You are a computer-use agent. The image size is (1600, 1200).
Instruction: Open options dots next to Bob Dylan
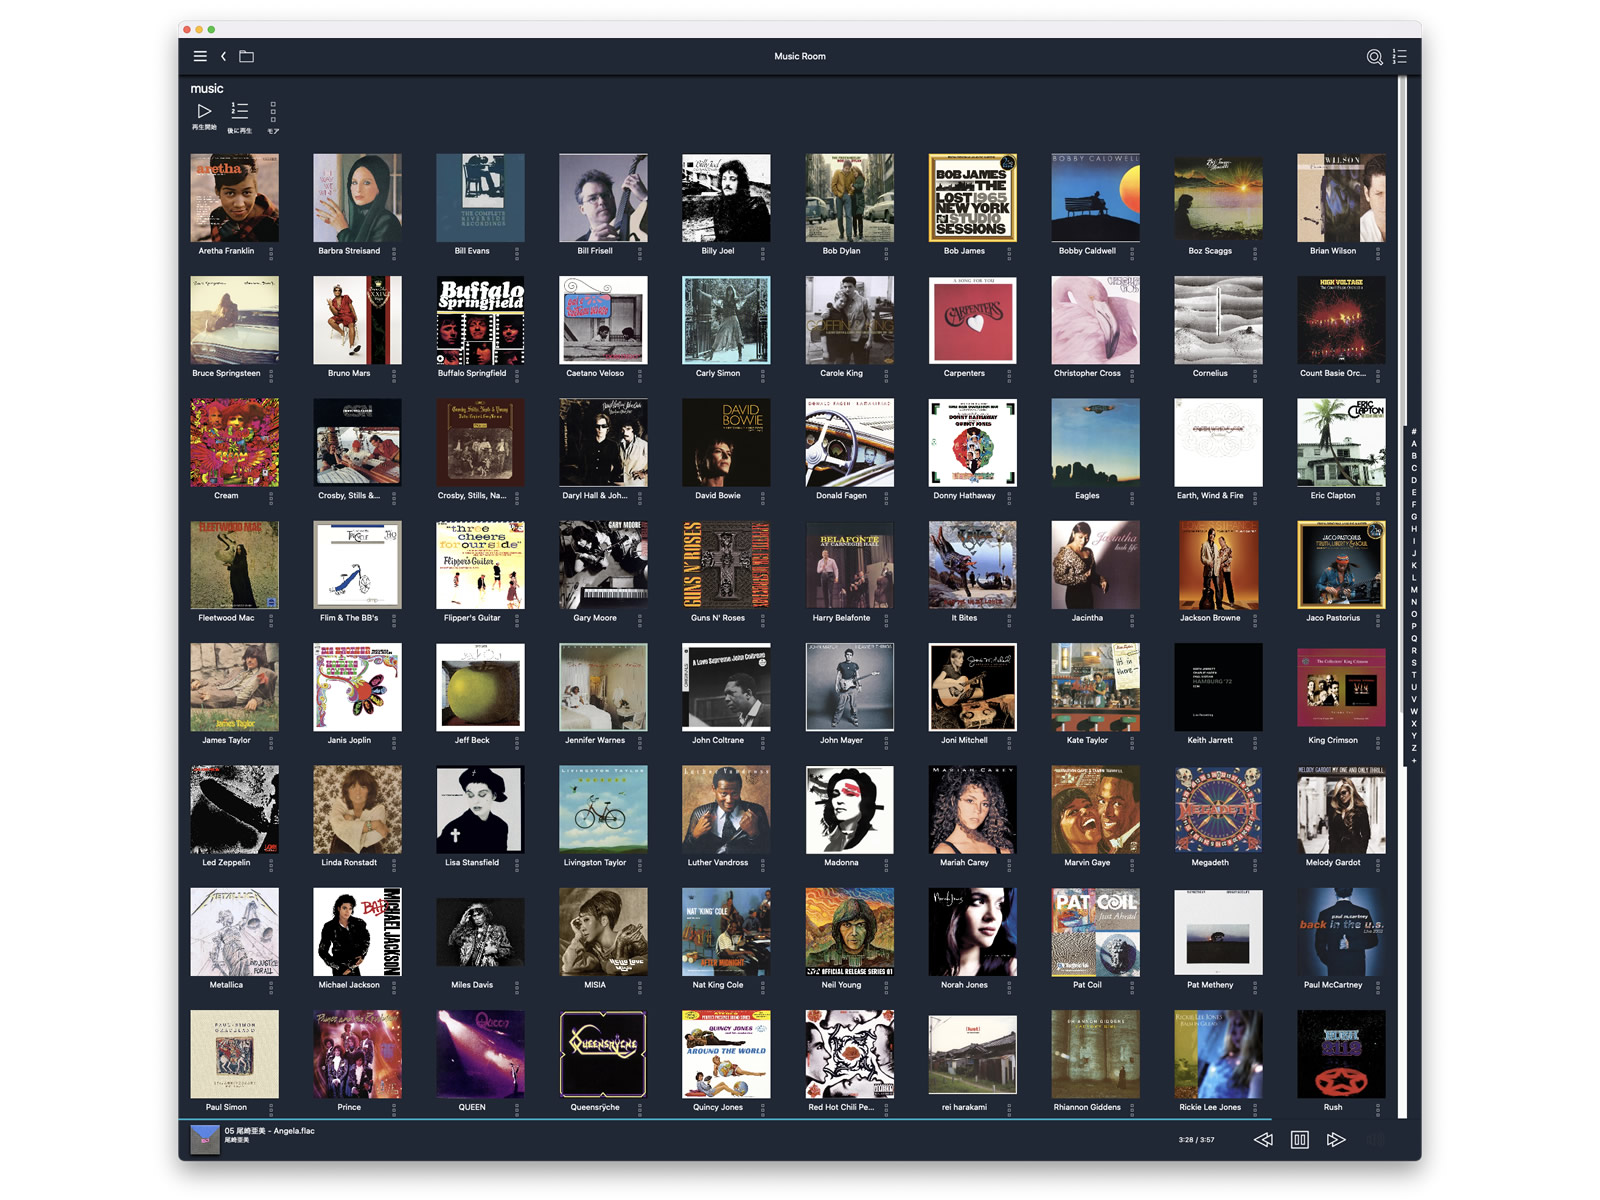pyautogui.click(x=886, y=253)
